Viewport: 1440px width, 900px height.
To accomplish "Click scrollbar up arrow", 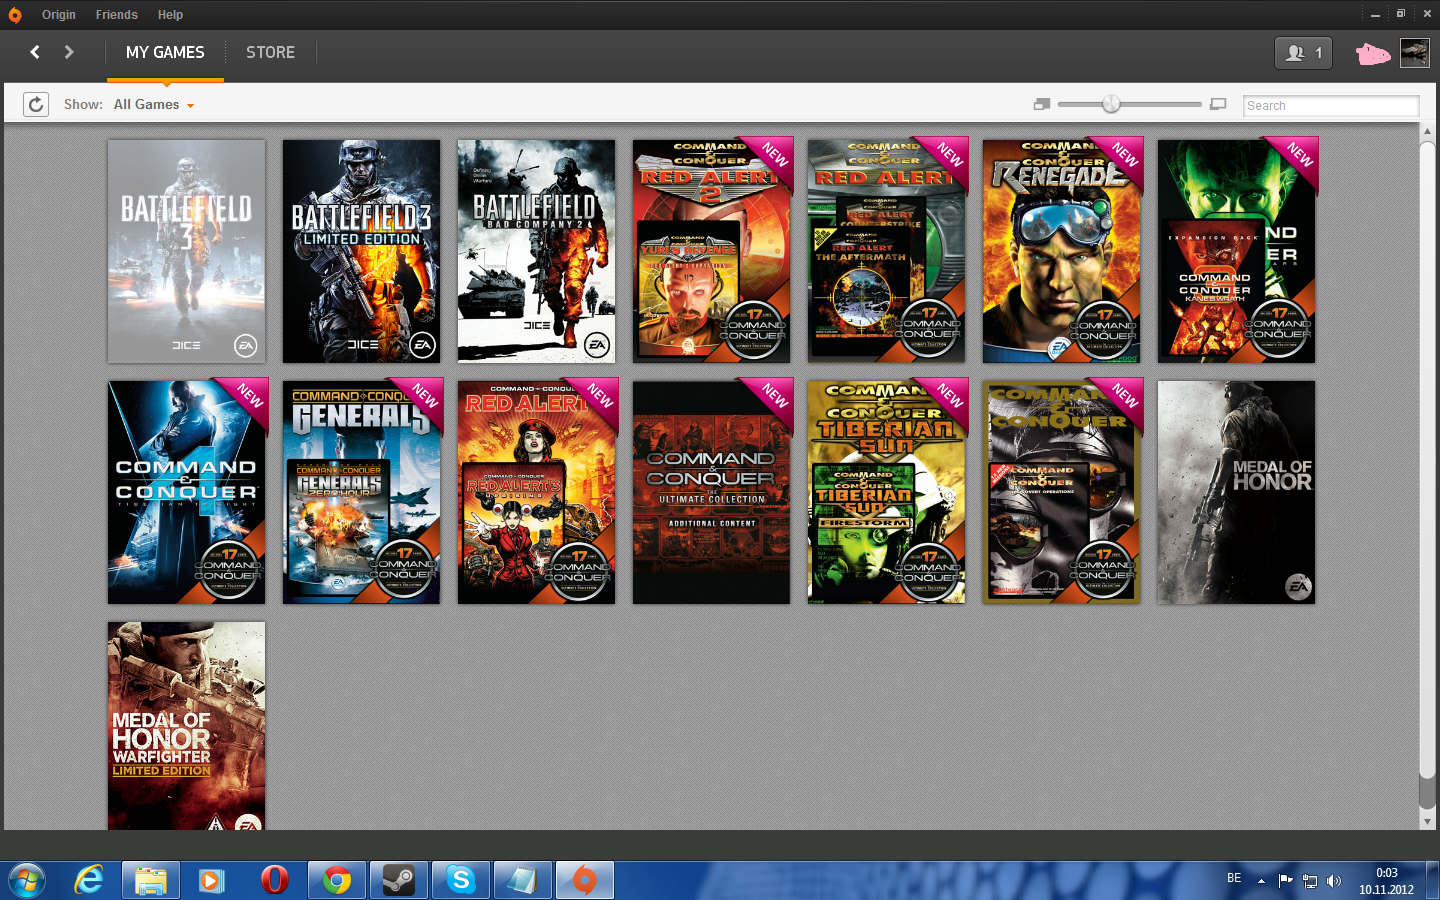I will 1427,131.
